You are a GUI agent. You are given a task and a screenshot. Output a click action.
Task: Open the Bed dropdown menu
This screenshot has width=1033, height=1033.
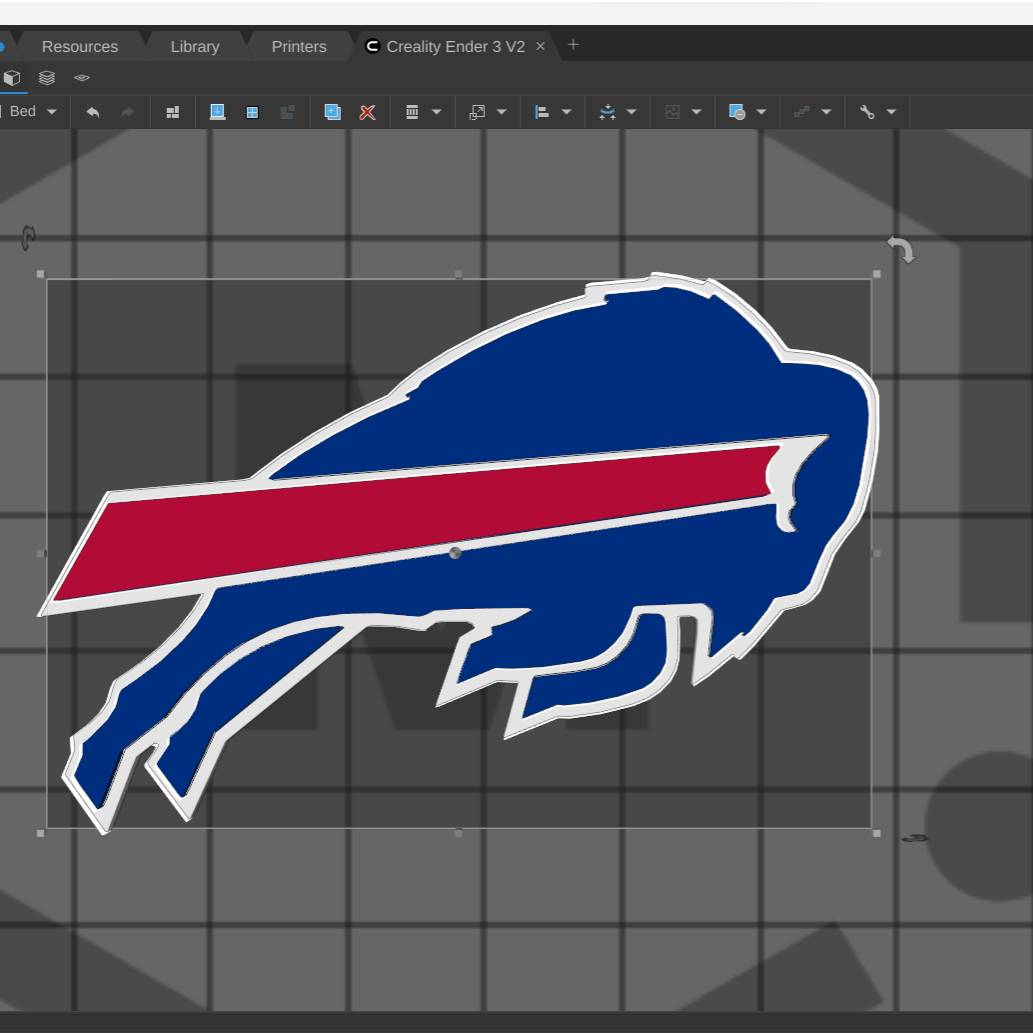tap(52, 112)
